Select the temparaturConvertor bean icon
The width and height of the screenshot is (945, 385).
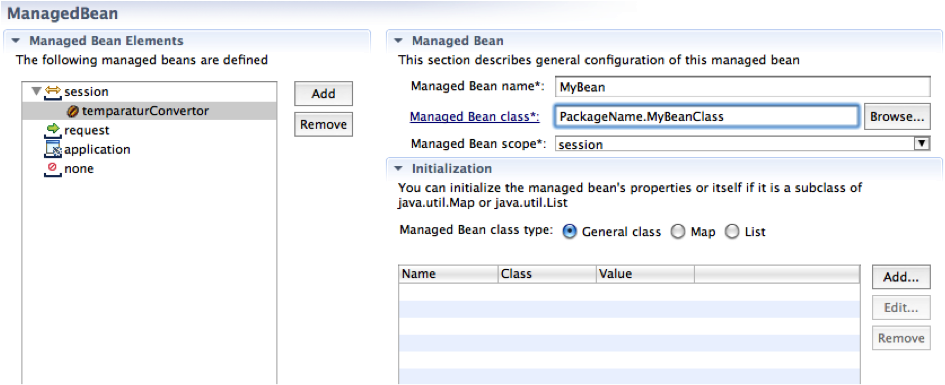[73, 111]
